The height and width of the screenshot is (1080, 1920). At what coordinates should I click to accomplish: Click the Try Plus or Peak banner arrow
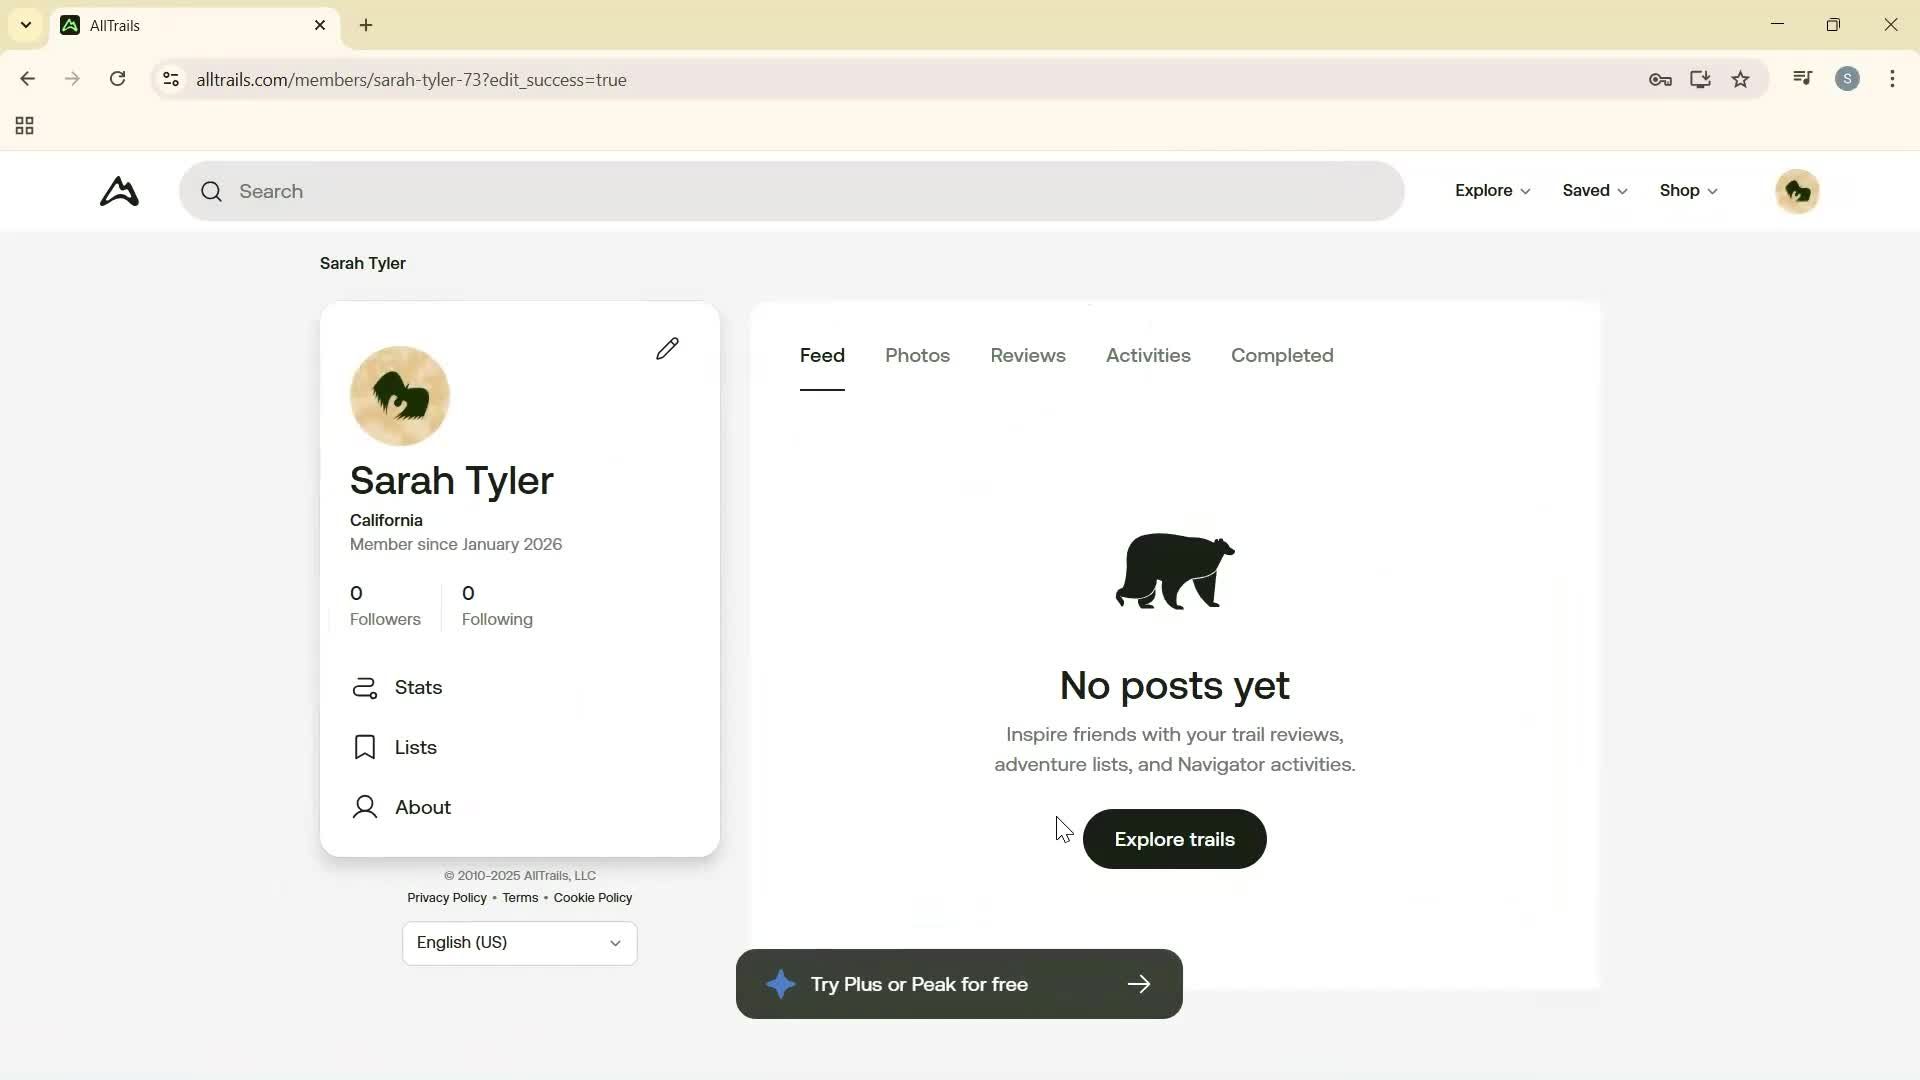(x=1139, y=984)
